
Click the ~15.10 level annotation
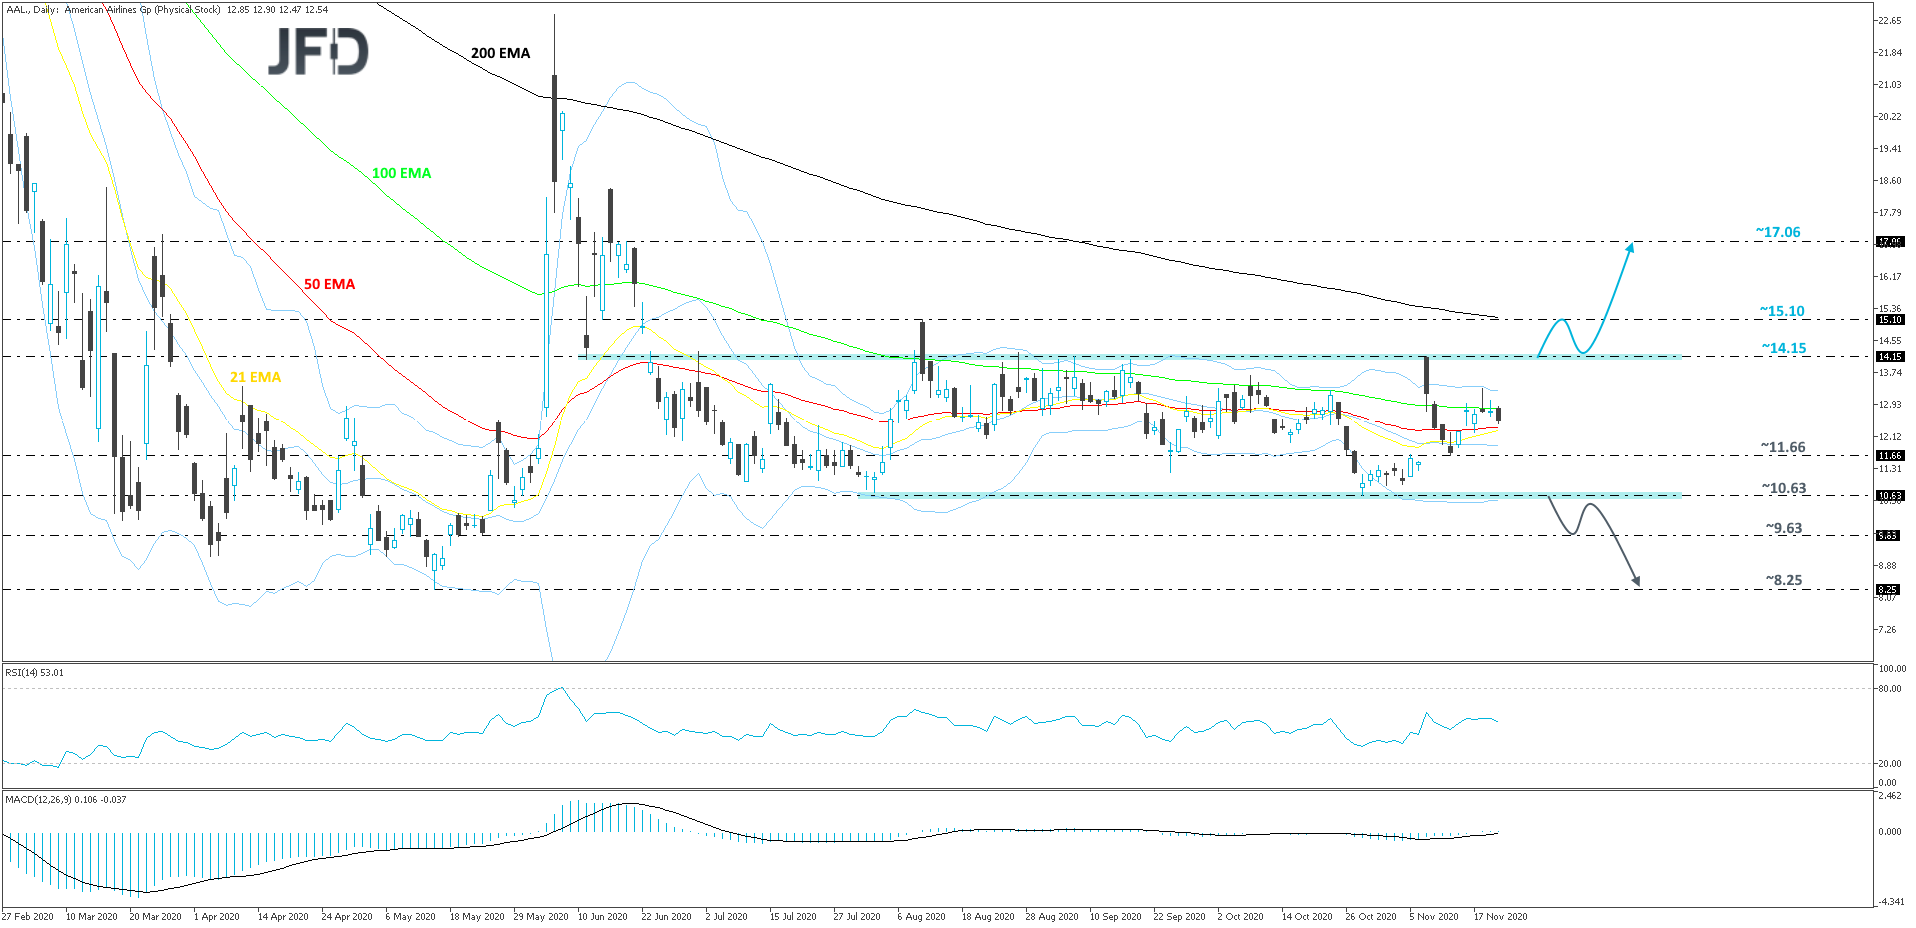[x=1782, y=311]
